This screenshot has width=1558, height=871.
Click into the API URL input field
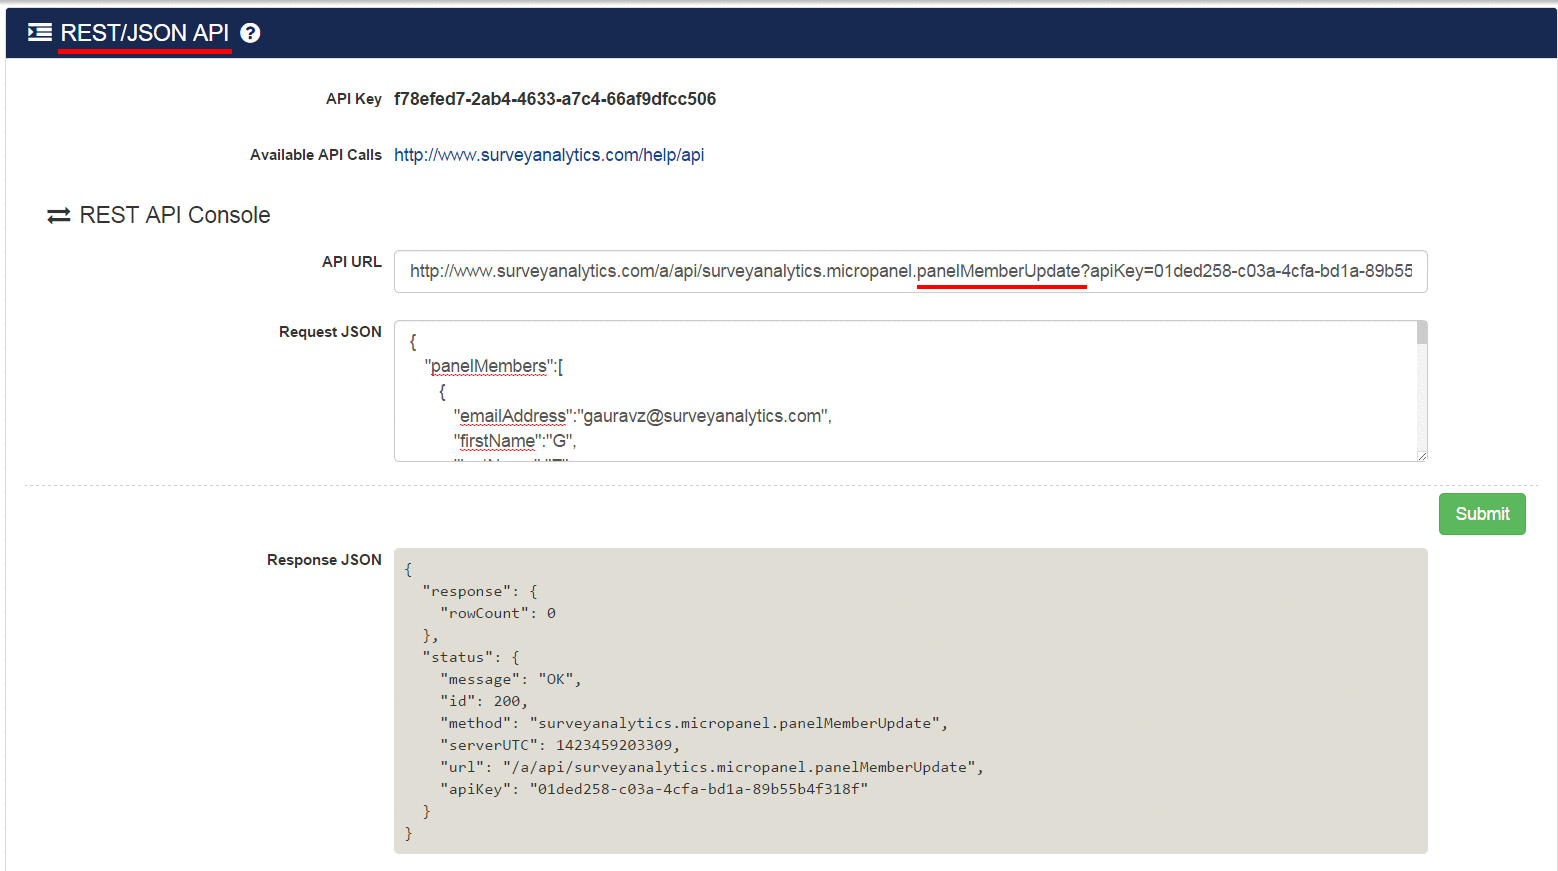(x=910, y=271)
